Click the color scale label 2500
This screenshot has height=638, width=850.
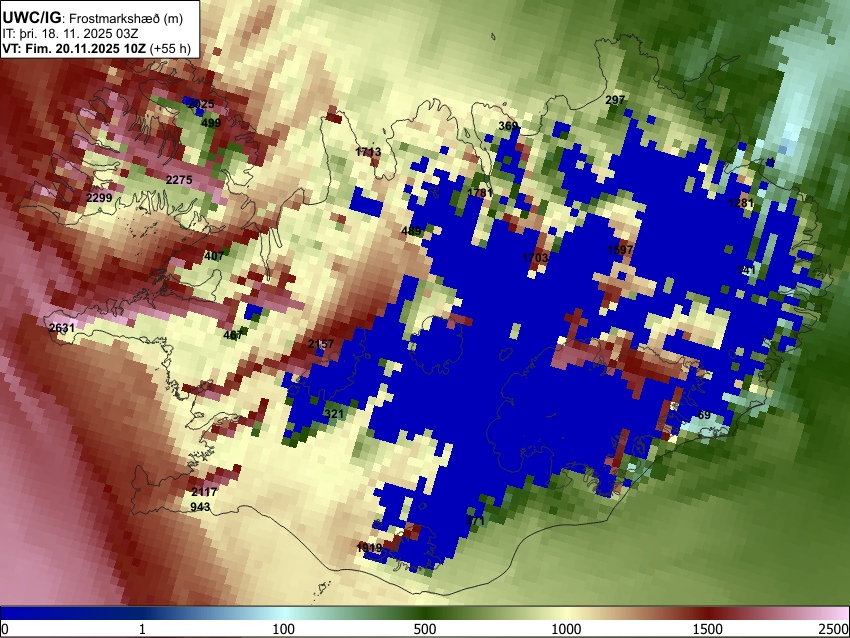pyautogui.click(x=834, y=629)
